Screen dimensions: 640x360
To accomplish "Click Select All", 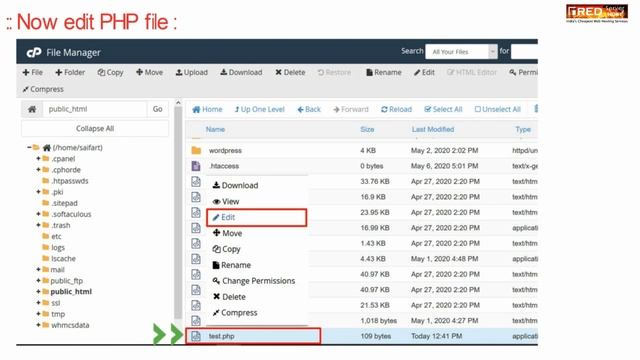I will tap(443, 109).
